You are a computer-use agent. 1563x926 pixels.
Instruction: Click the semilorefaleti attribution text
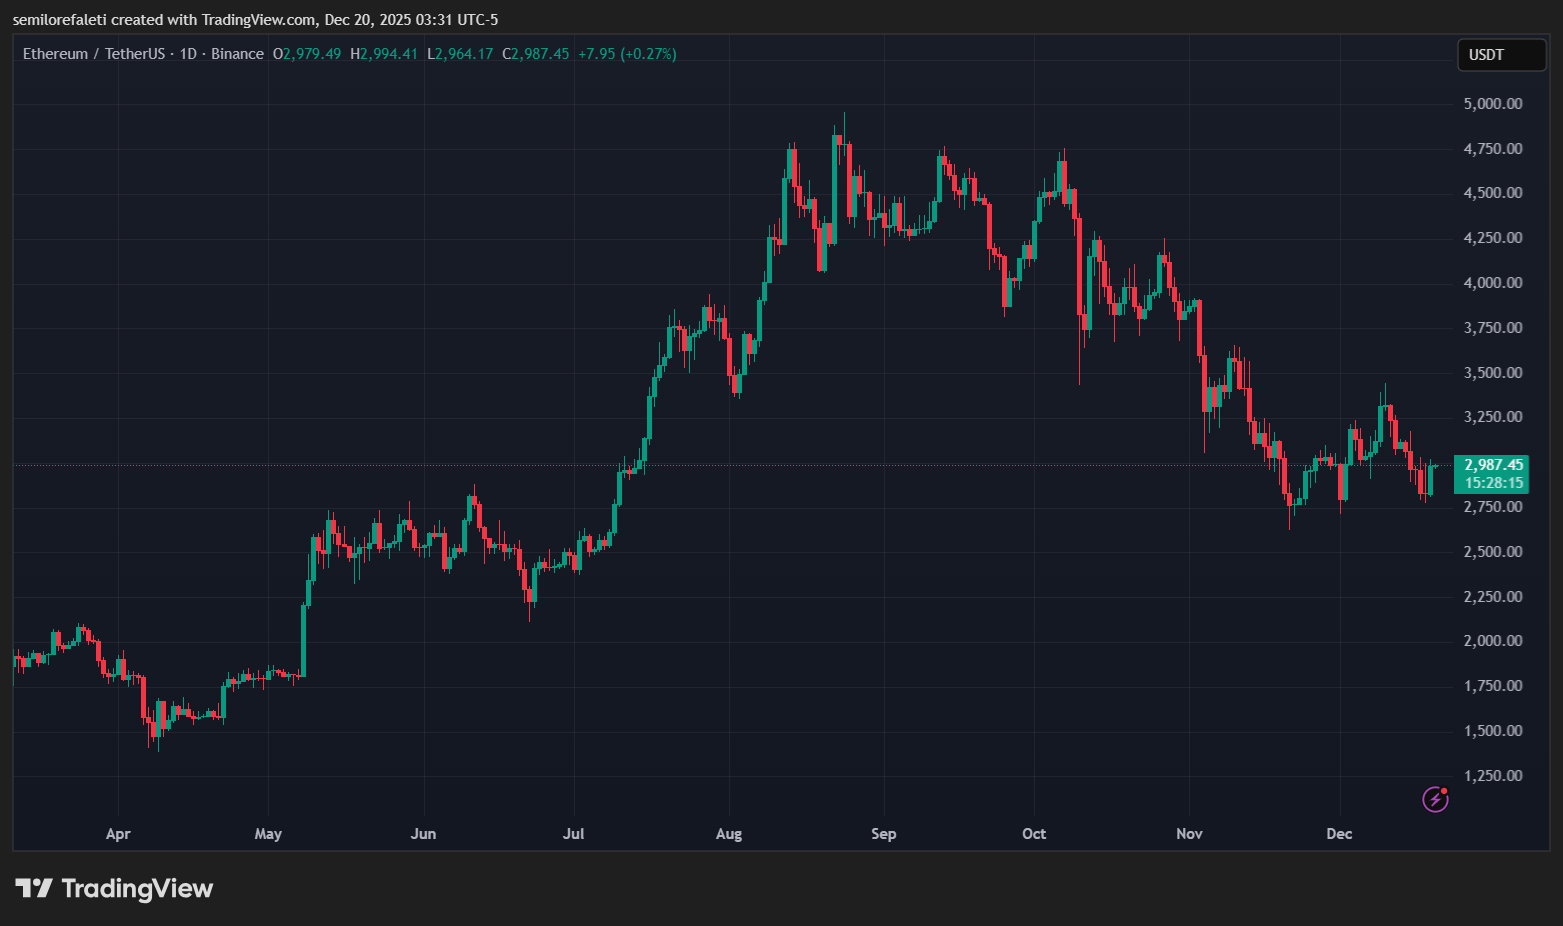[x=60, y=19]
